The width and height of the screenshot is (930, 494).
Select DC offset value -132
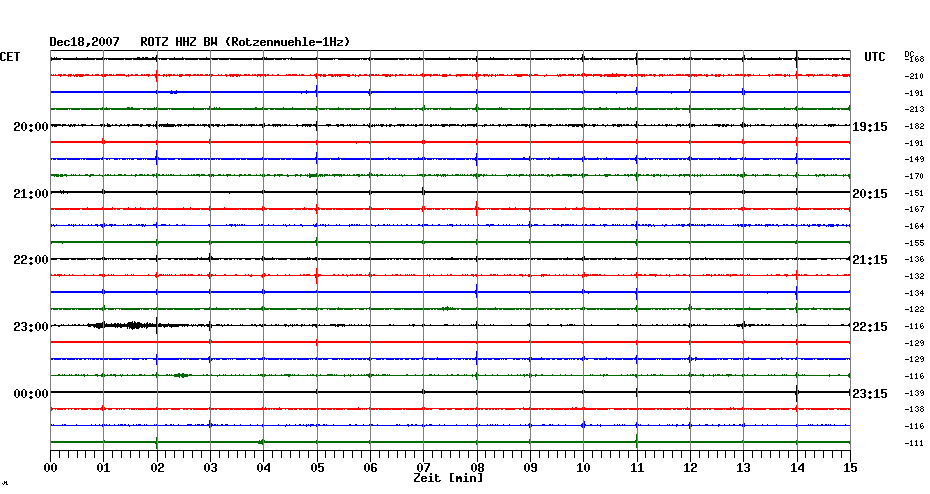(914, 276)
